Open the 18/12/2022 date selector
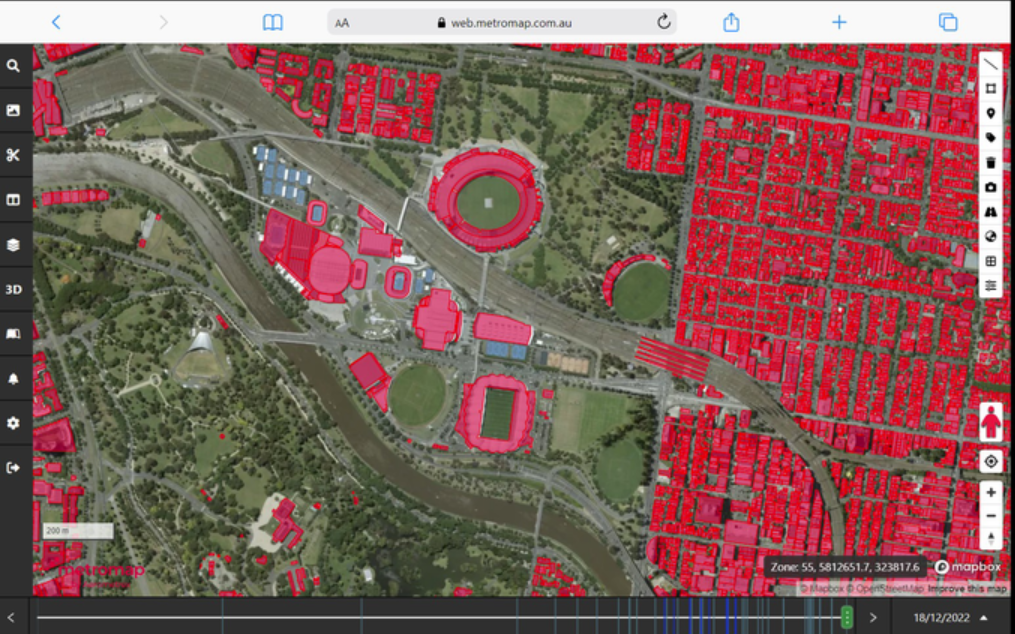This screenshot has height=634, width=1015. coord(941,617)
